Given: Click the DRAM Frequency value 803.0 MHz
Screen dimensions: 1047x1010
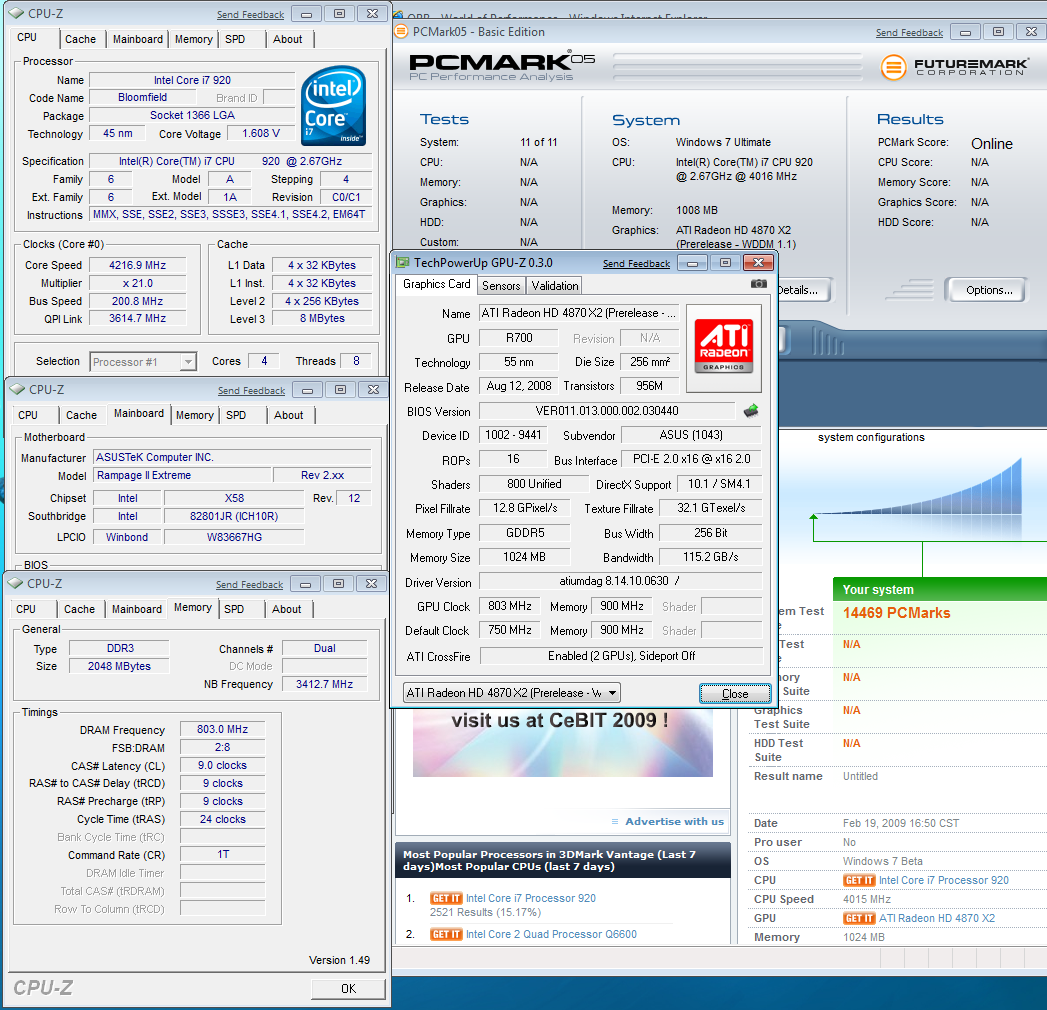Looking at the screenshot, I should [x=222, y=730].
